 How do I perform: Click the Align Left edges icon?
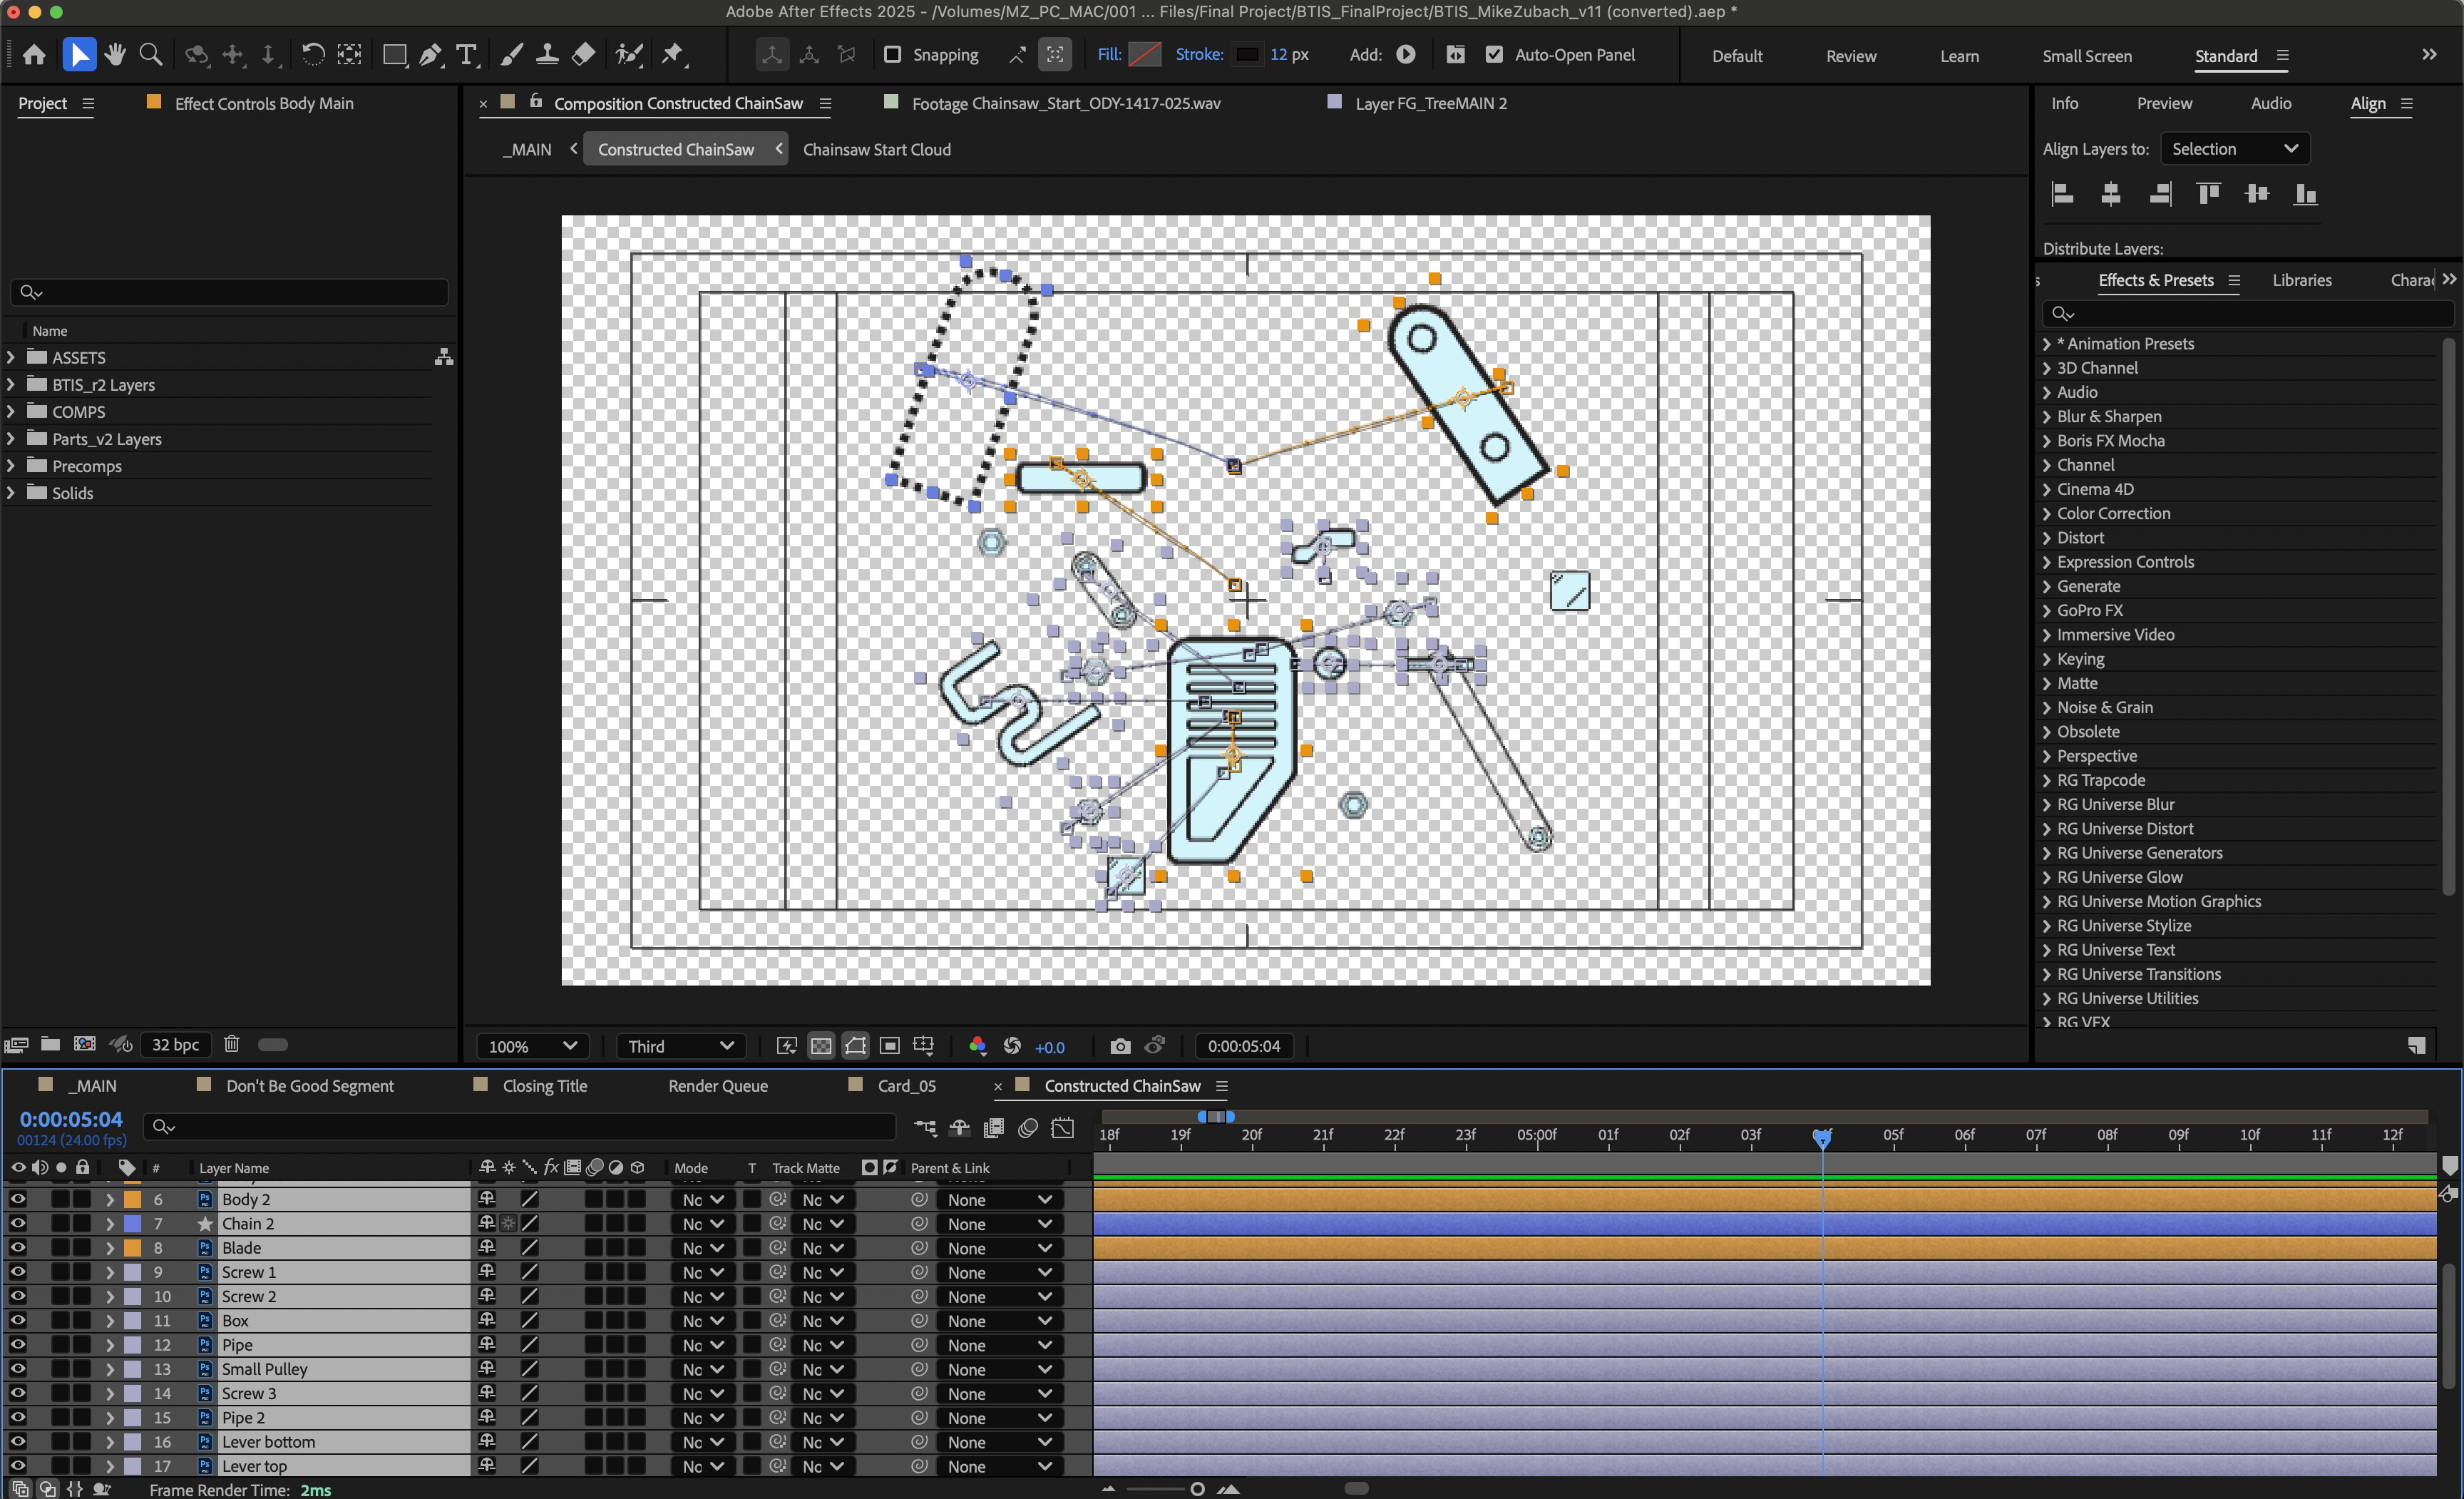click(2062, 194)
